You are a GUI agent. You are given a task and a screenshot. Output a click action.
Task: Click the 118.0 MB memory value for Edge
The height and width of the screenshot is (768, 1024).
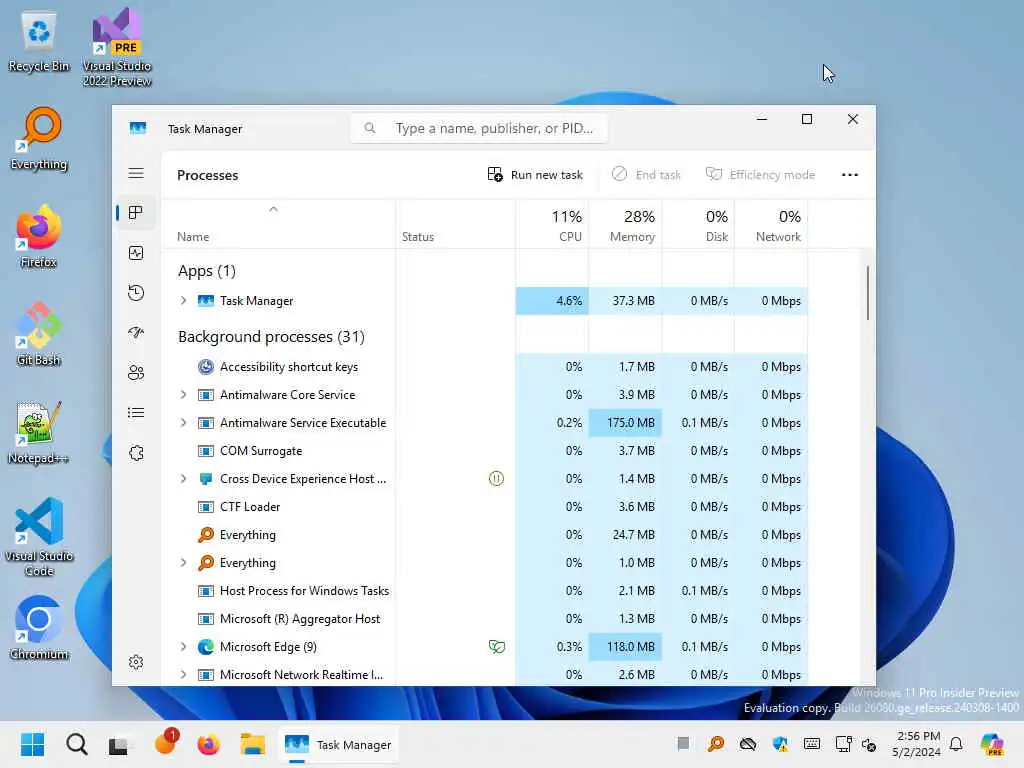tap(626, 647)
